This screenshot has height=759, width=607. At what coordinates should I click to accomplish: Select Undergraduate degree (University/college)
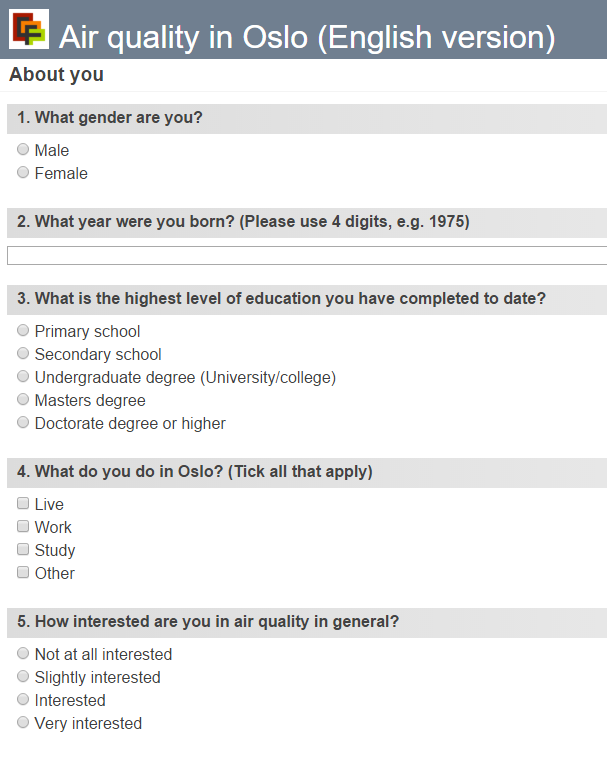point(23,376)
